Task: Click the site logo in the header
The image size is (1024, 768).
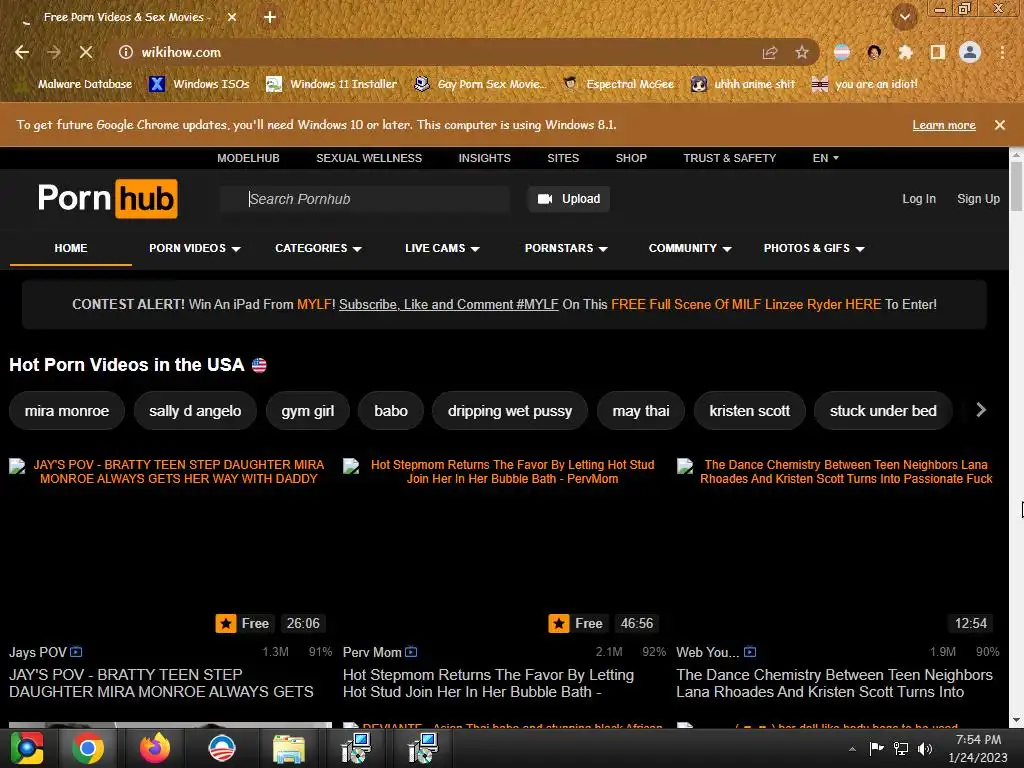Action: 108,199
